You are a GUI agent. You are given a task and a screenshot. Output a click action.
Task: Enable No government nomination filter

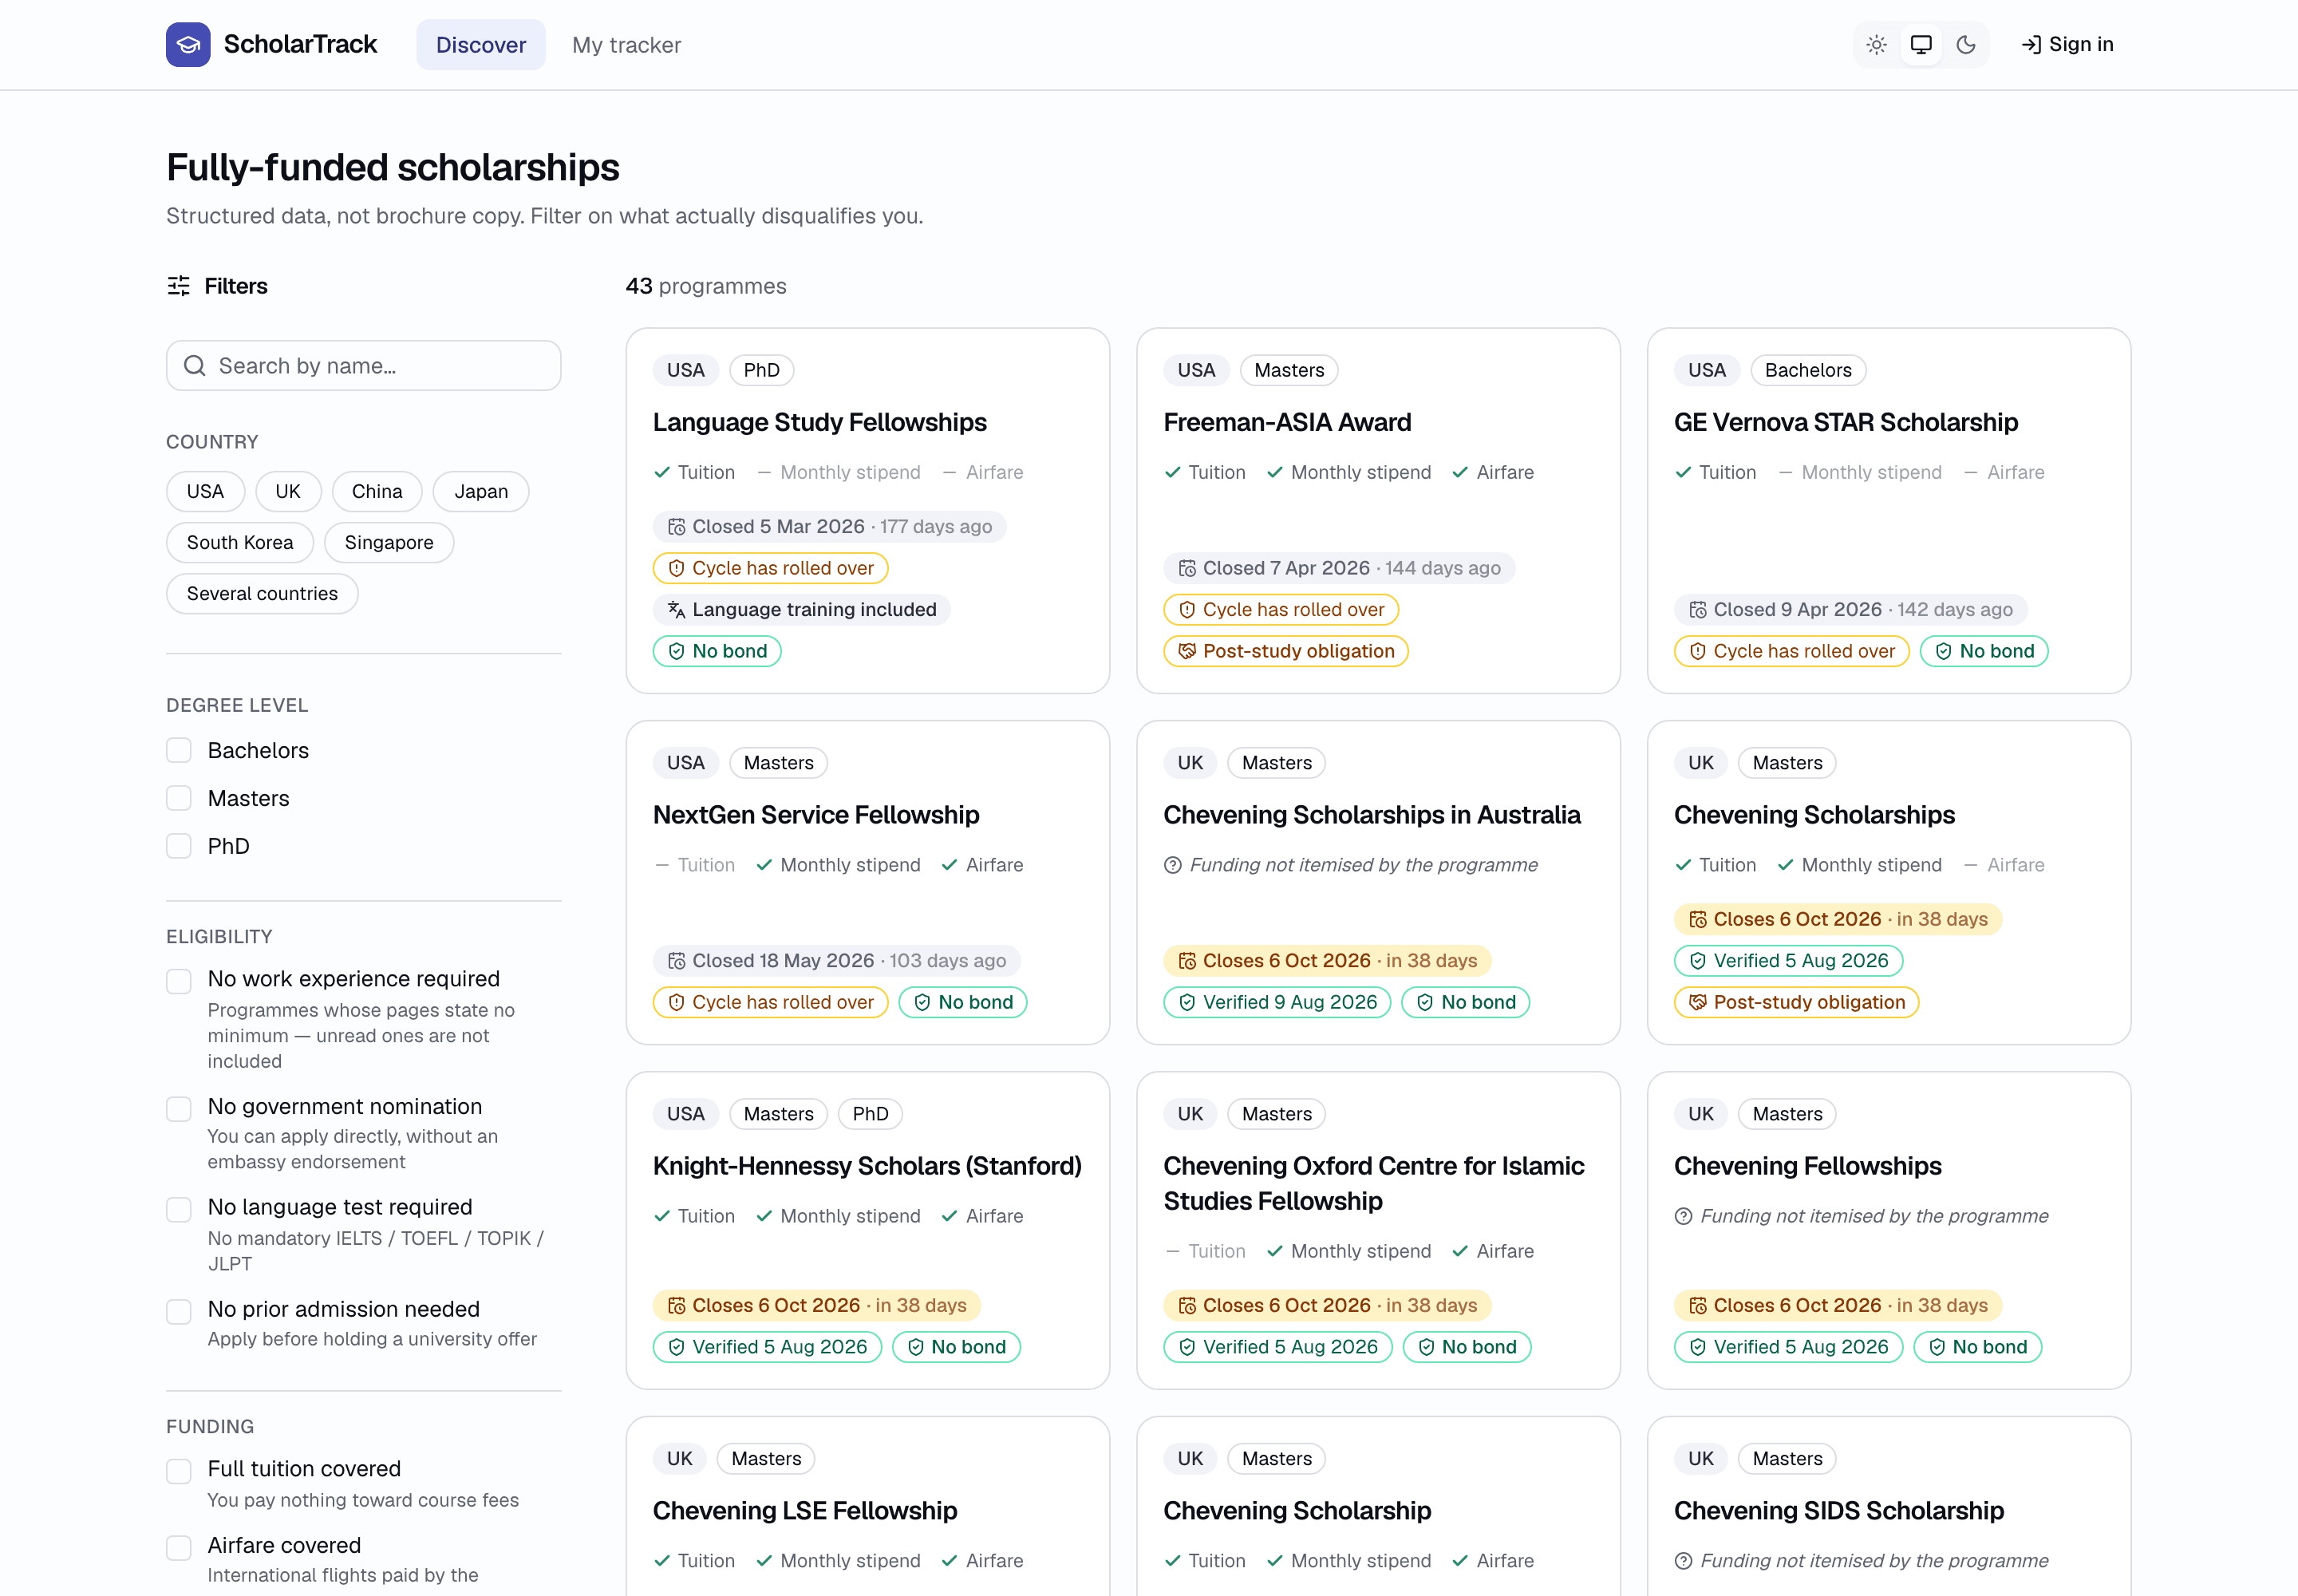[x=179, y=1109]
